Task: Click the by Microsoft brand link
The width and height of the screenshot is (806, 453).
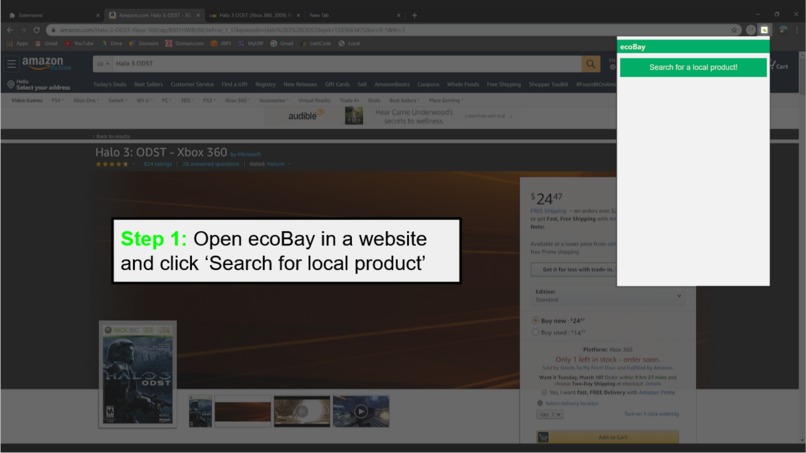Action: point(246,154)
